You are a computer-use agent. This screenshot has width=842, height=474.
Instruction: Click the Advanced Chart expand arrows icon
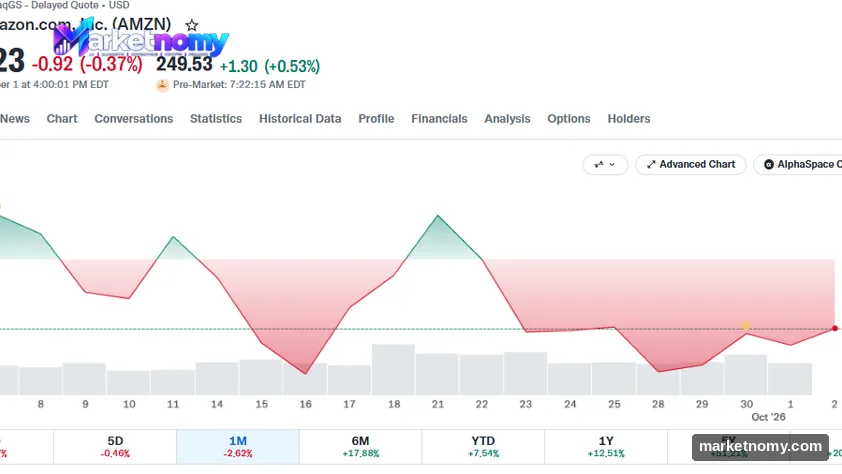point(651,164)
